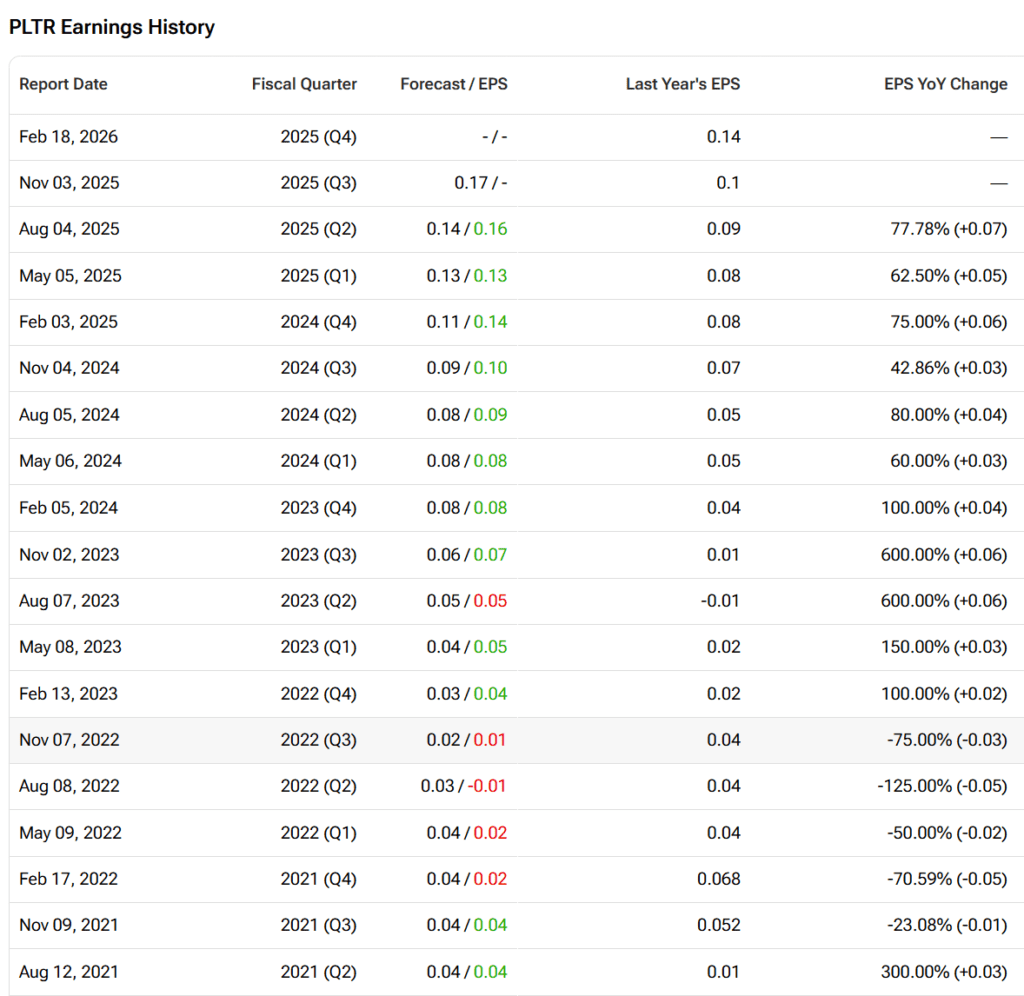Click the red -0.01 EPS value
The width and height of the screenshot is (1024, 996).
(x=487, y=786)
